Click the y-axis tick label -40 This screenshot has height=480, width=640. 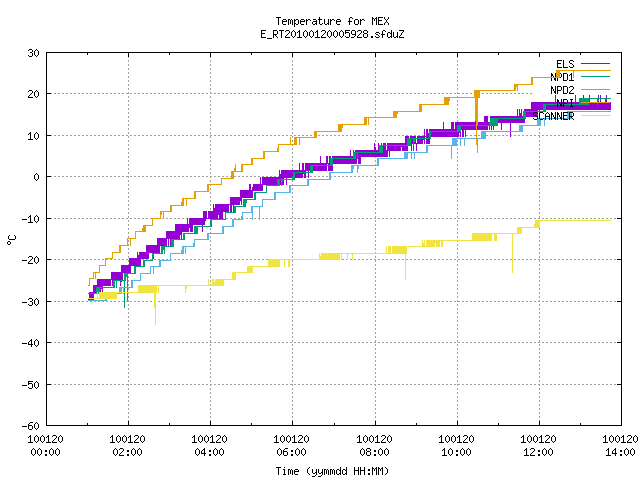tap(31, 343)
